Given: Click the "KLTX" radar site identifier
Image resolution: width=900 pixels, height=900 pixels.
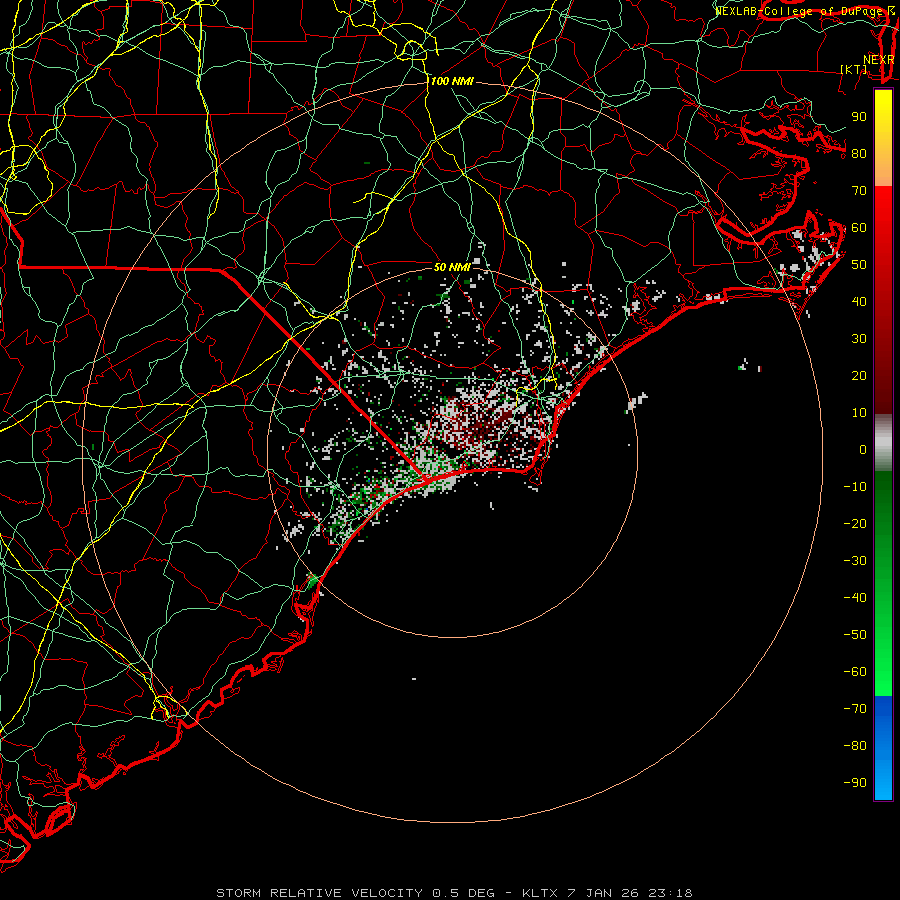Looking at the screenshot, I should point(540,893).
